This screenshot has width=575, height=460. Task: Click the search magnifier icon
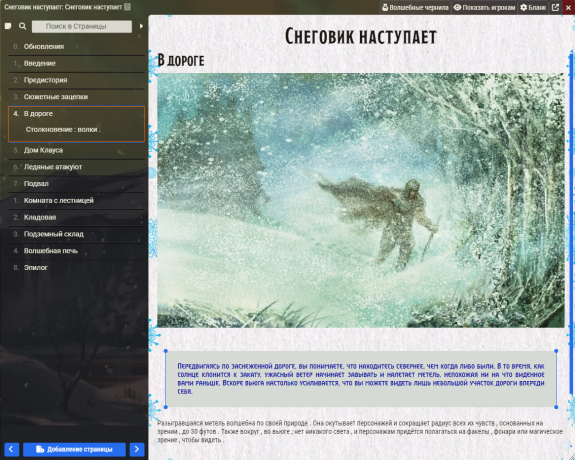point(23,26)
